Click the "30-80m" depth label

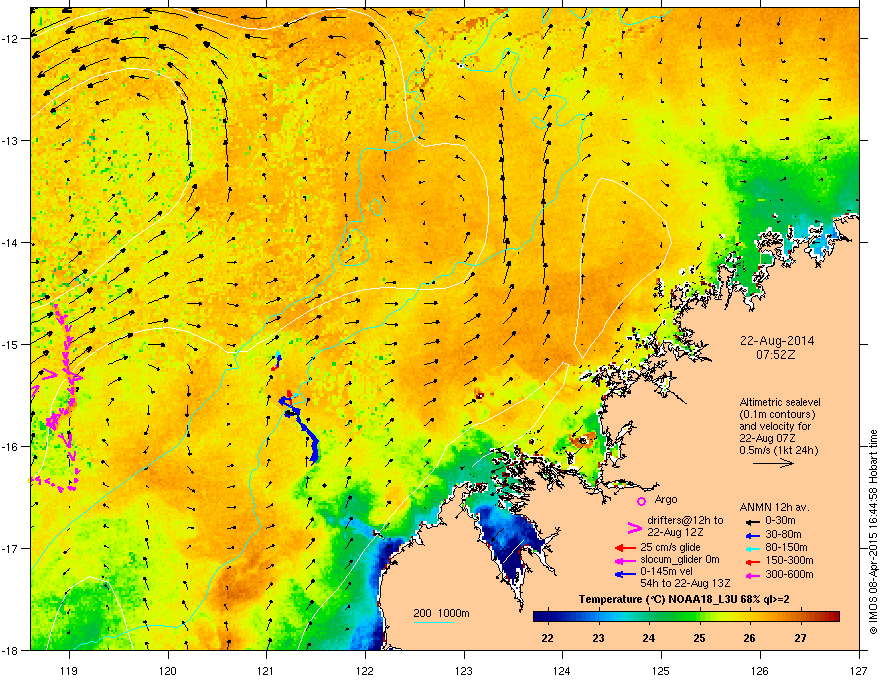point(783,534)
